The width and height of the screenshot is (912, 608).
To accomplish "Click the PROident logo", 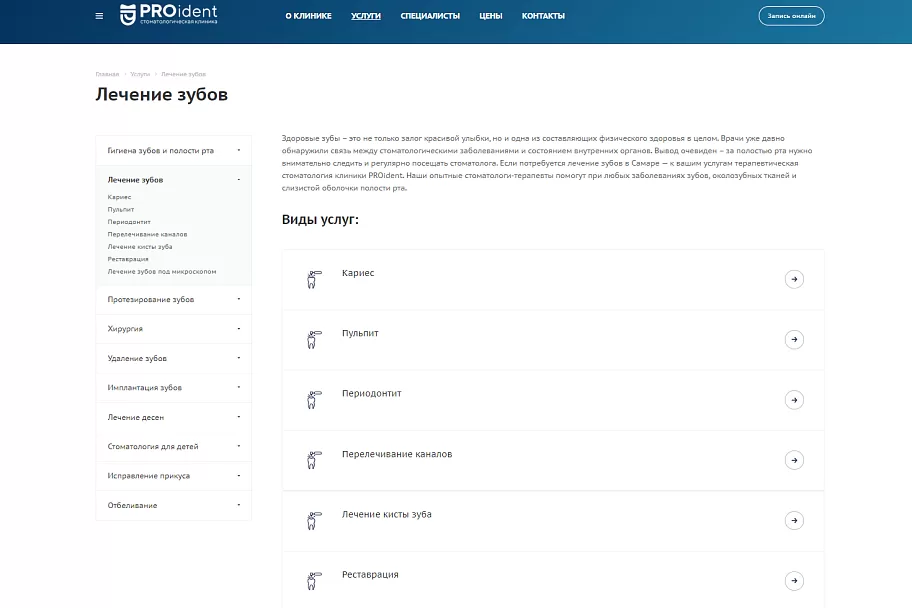I will click(169, 15).
